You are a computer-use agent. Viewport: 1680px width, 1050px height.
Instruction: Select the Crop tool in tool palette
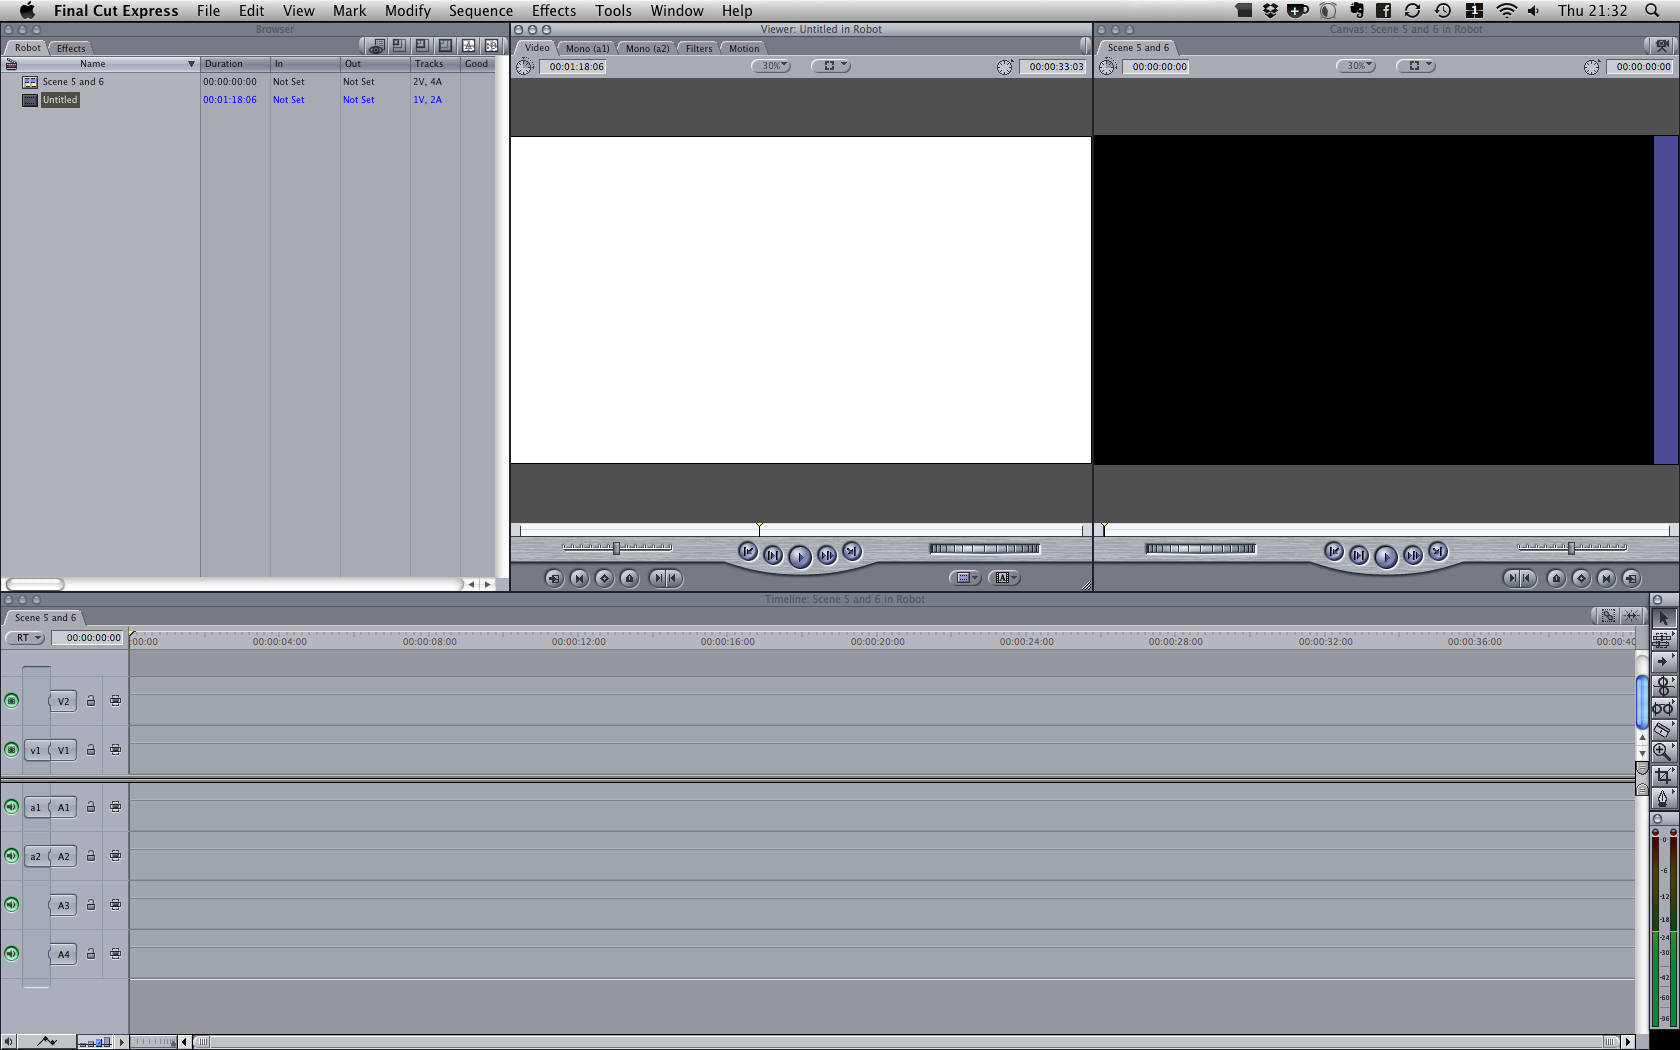pos(1663,775)
